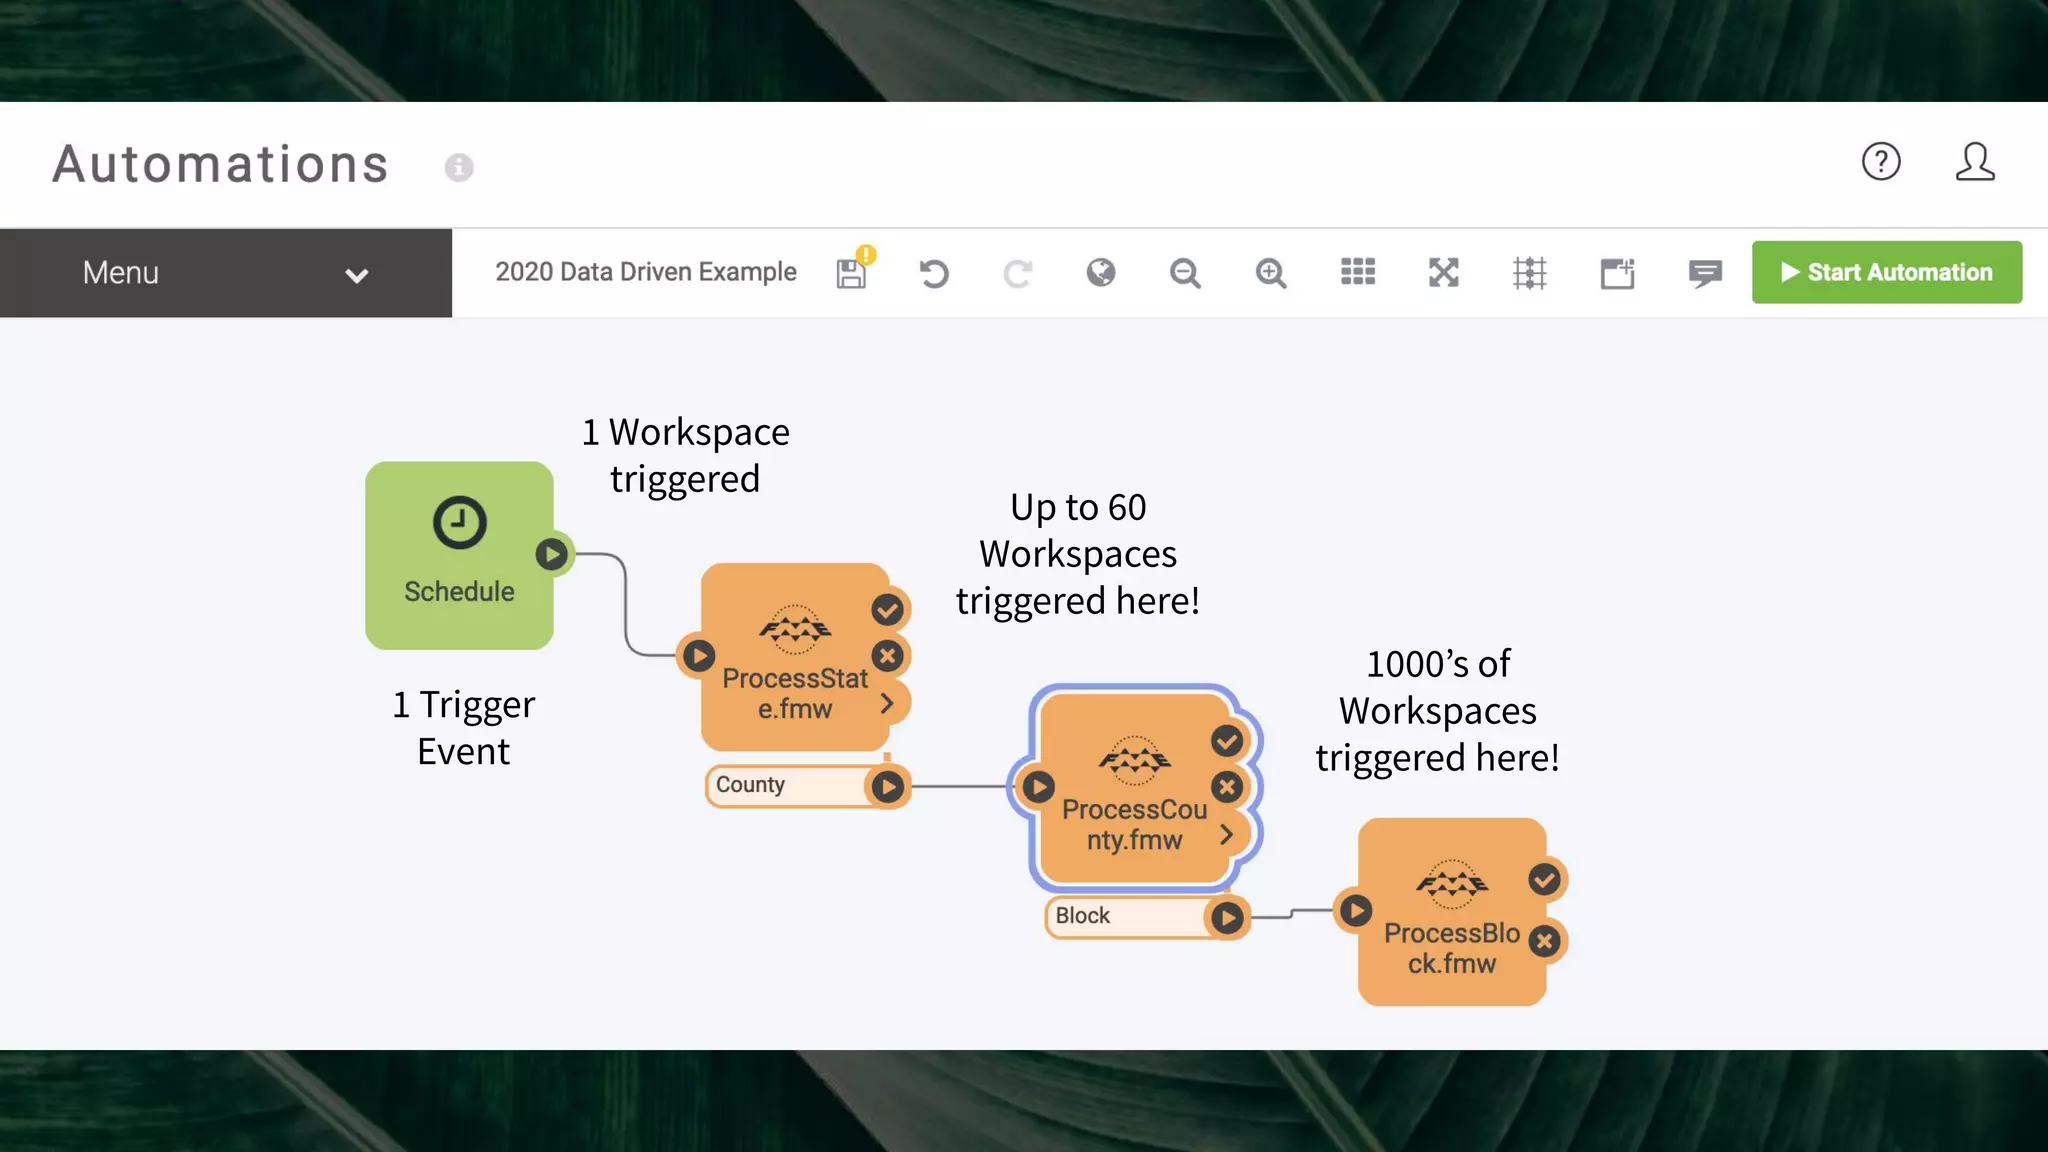Toggle the snap-to-grid icon

[1529, 273]
